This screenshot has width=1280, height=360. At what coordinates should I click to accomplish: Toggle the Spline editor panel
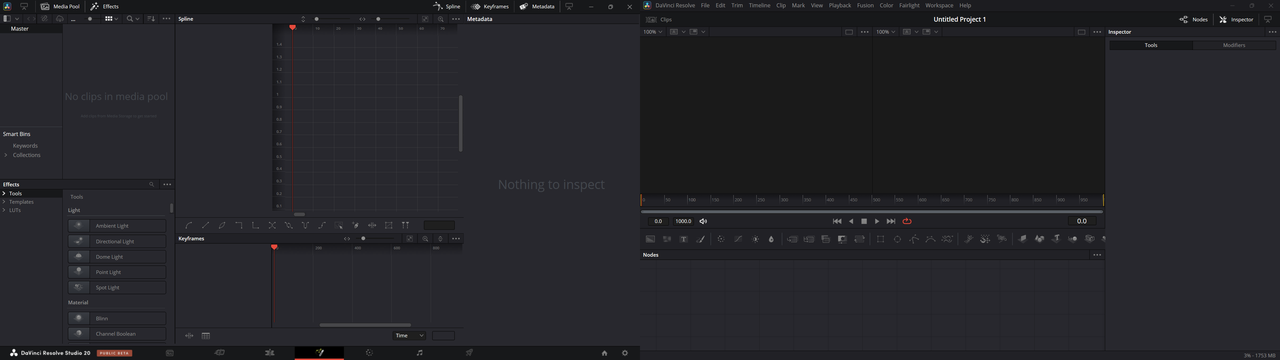coord(446,6)
